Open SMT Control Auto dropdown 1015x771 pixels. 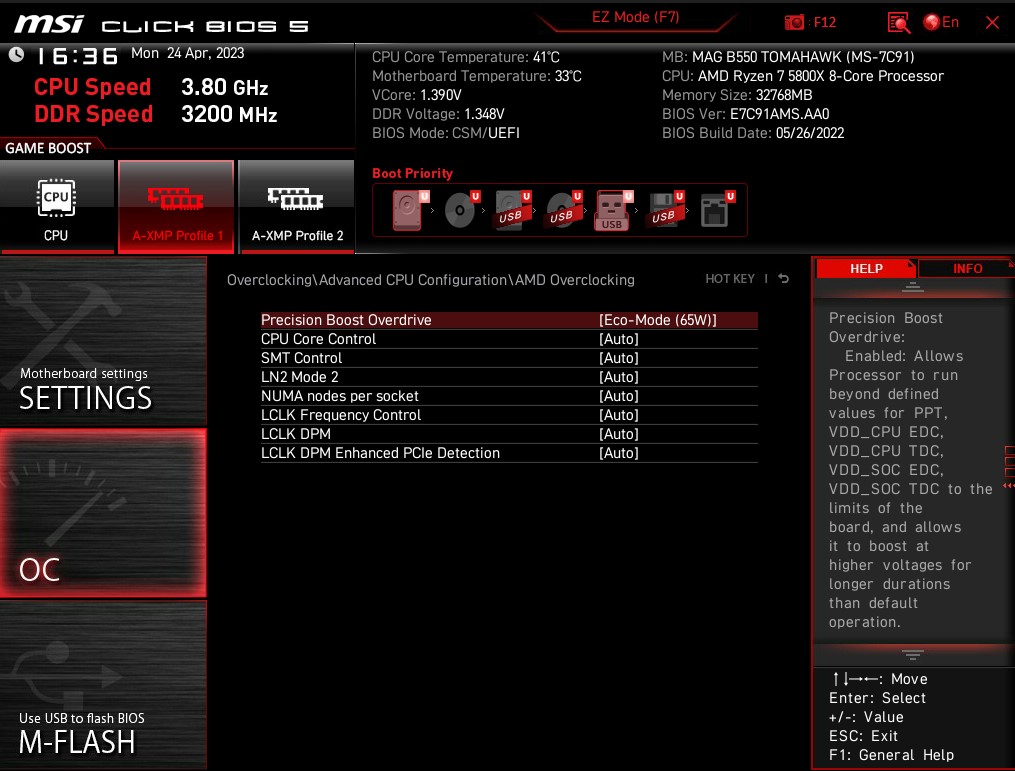619,358
